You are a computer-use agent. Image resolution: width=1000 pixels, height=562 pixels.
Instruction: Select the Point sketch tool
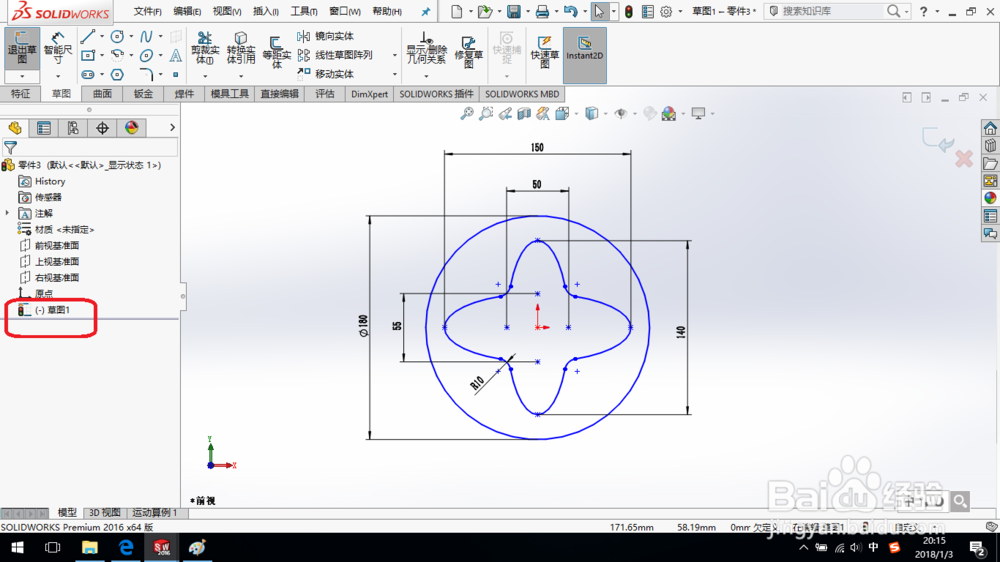(x=175, y=75)
